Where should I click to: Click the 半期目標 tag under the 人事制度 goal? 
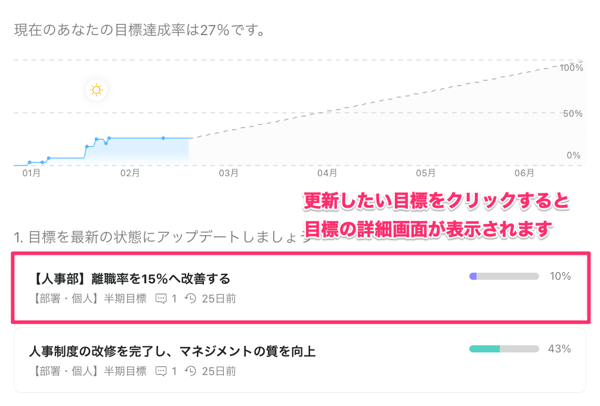point(125,371)
